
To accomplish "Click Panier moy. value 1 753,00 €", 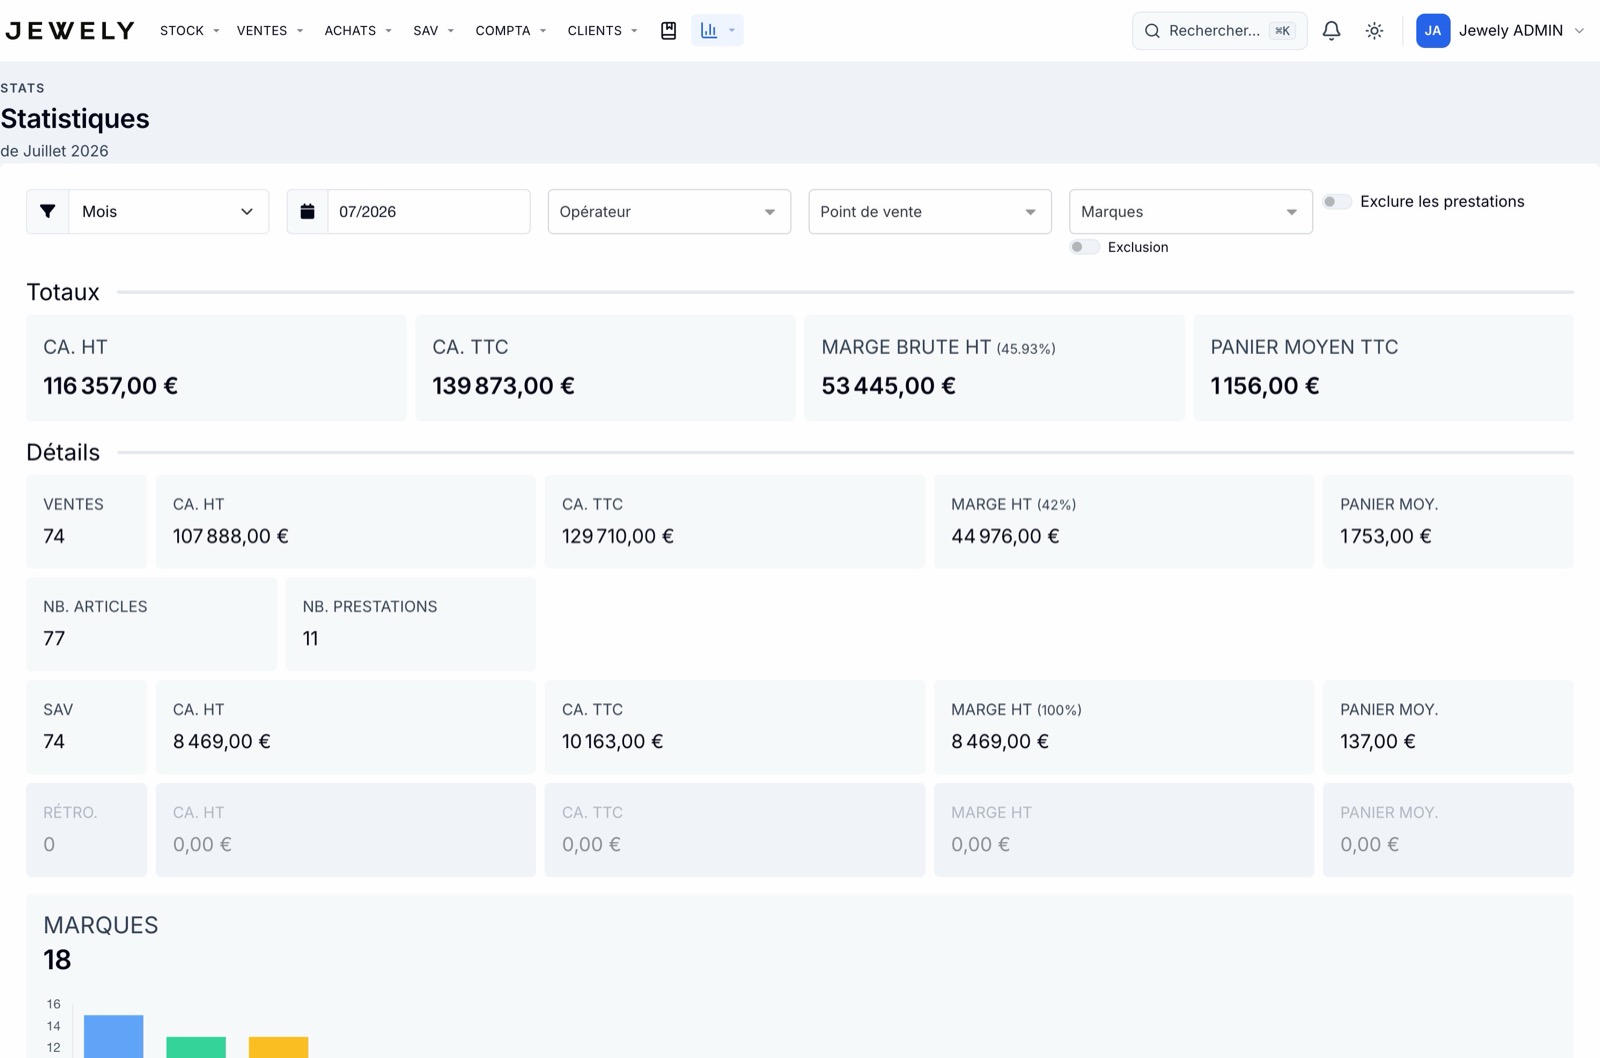I will [1385, 536].
